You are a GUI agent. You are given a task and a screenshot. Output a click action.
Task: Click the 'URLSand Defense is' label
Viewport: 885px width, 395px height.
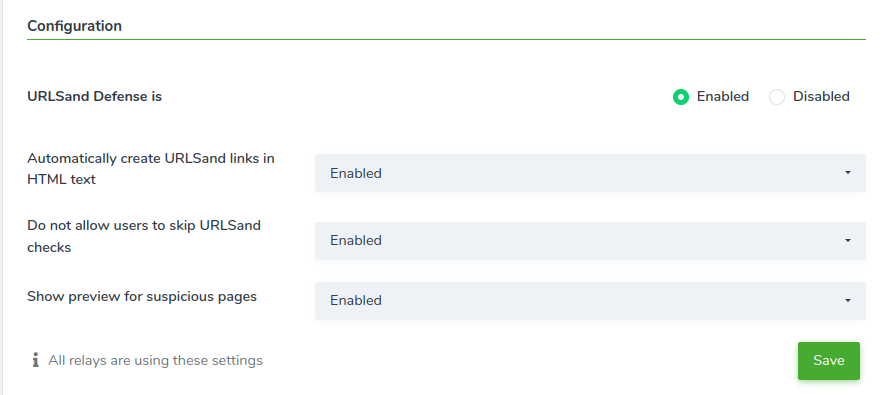point(94,96)
